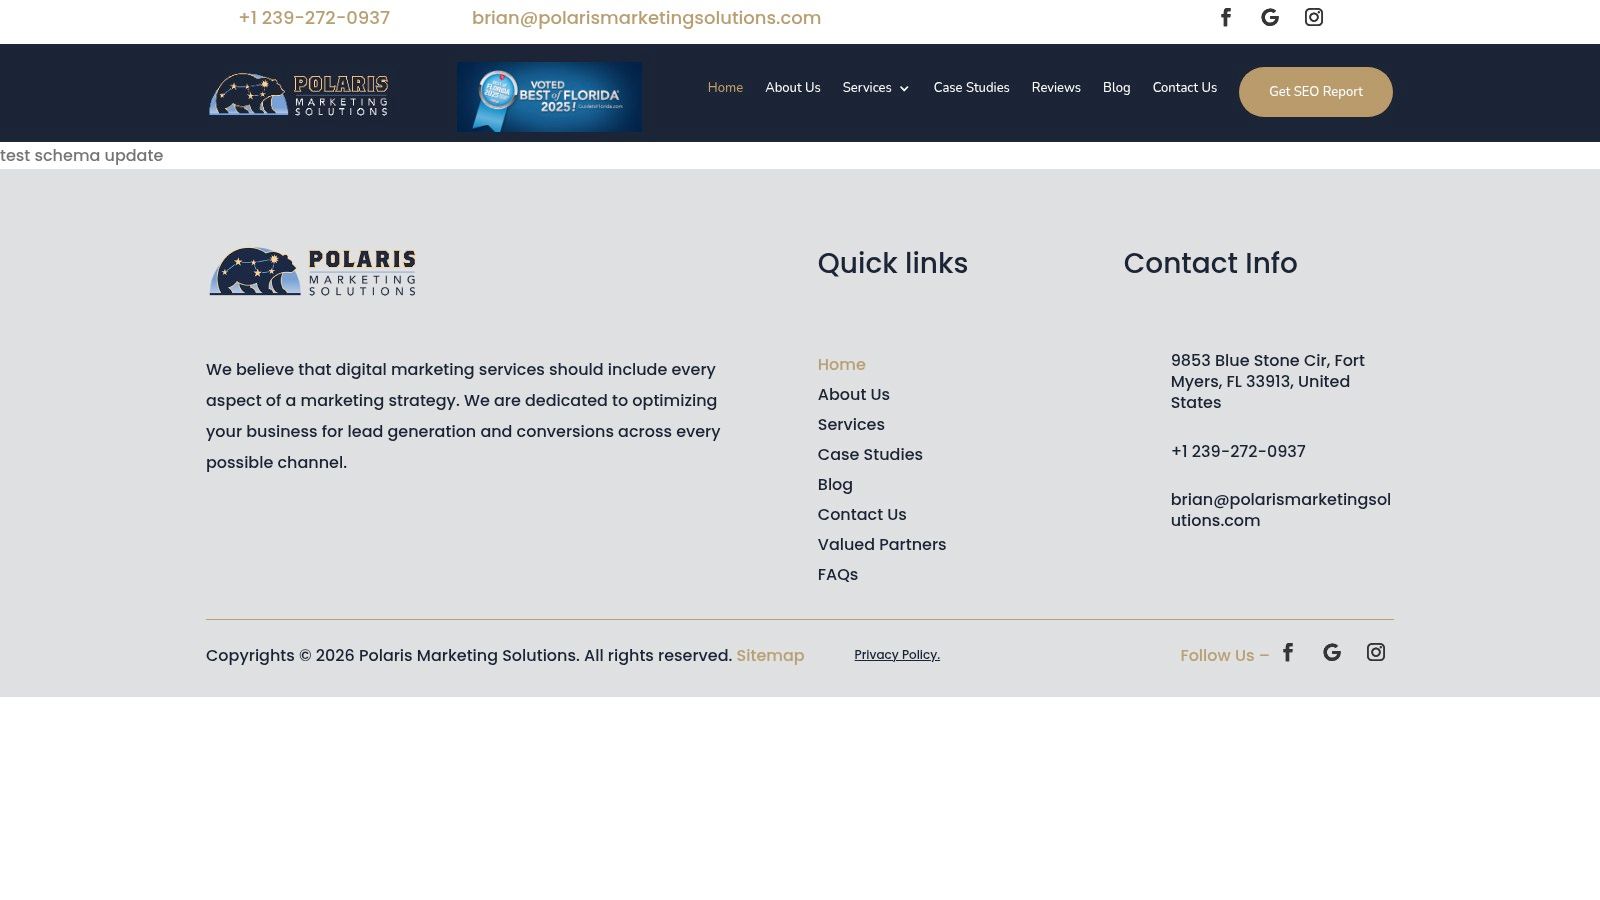This screenshot has width=1600, height=900.
Task: Click email address in top bar
Action: (646, 18)
